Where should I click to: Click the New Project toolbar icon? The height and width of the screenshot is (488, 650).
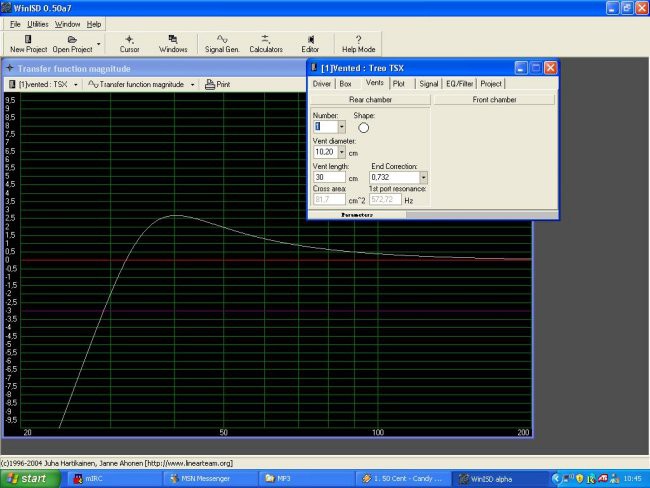pos(28,39)
